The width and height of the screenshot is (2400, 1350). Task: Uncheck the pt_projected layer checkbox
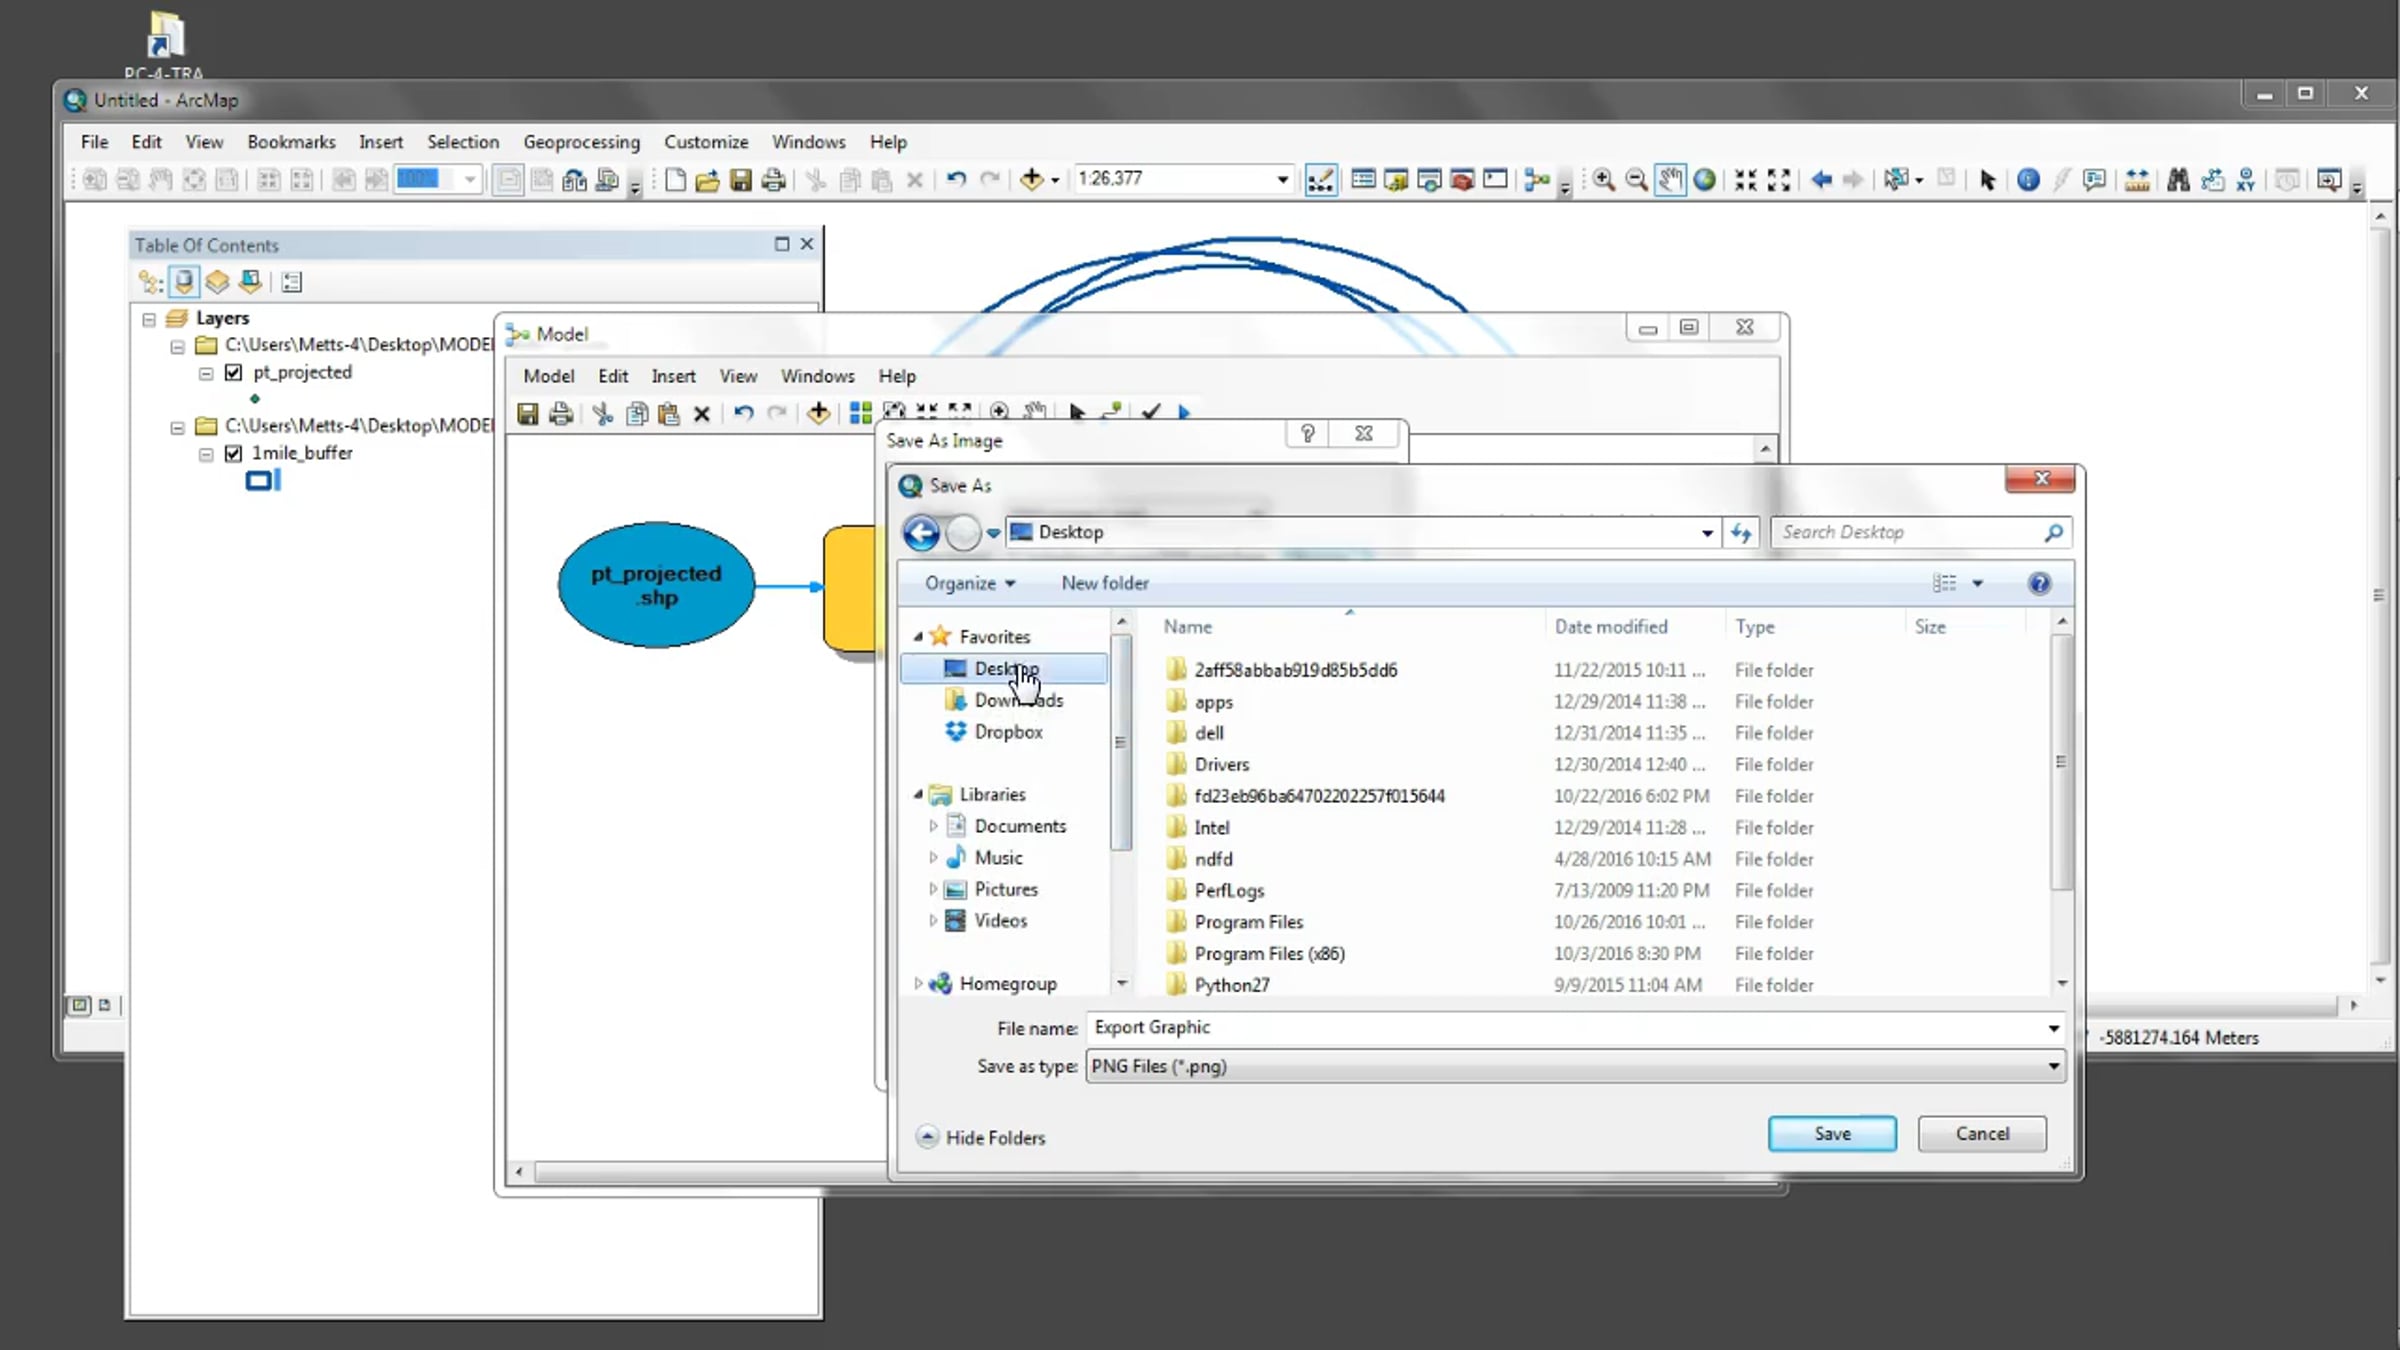(234, 373)
